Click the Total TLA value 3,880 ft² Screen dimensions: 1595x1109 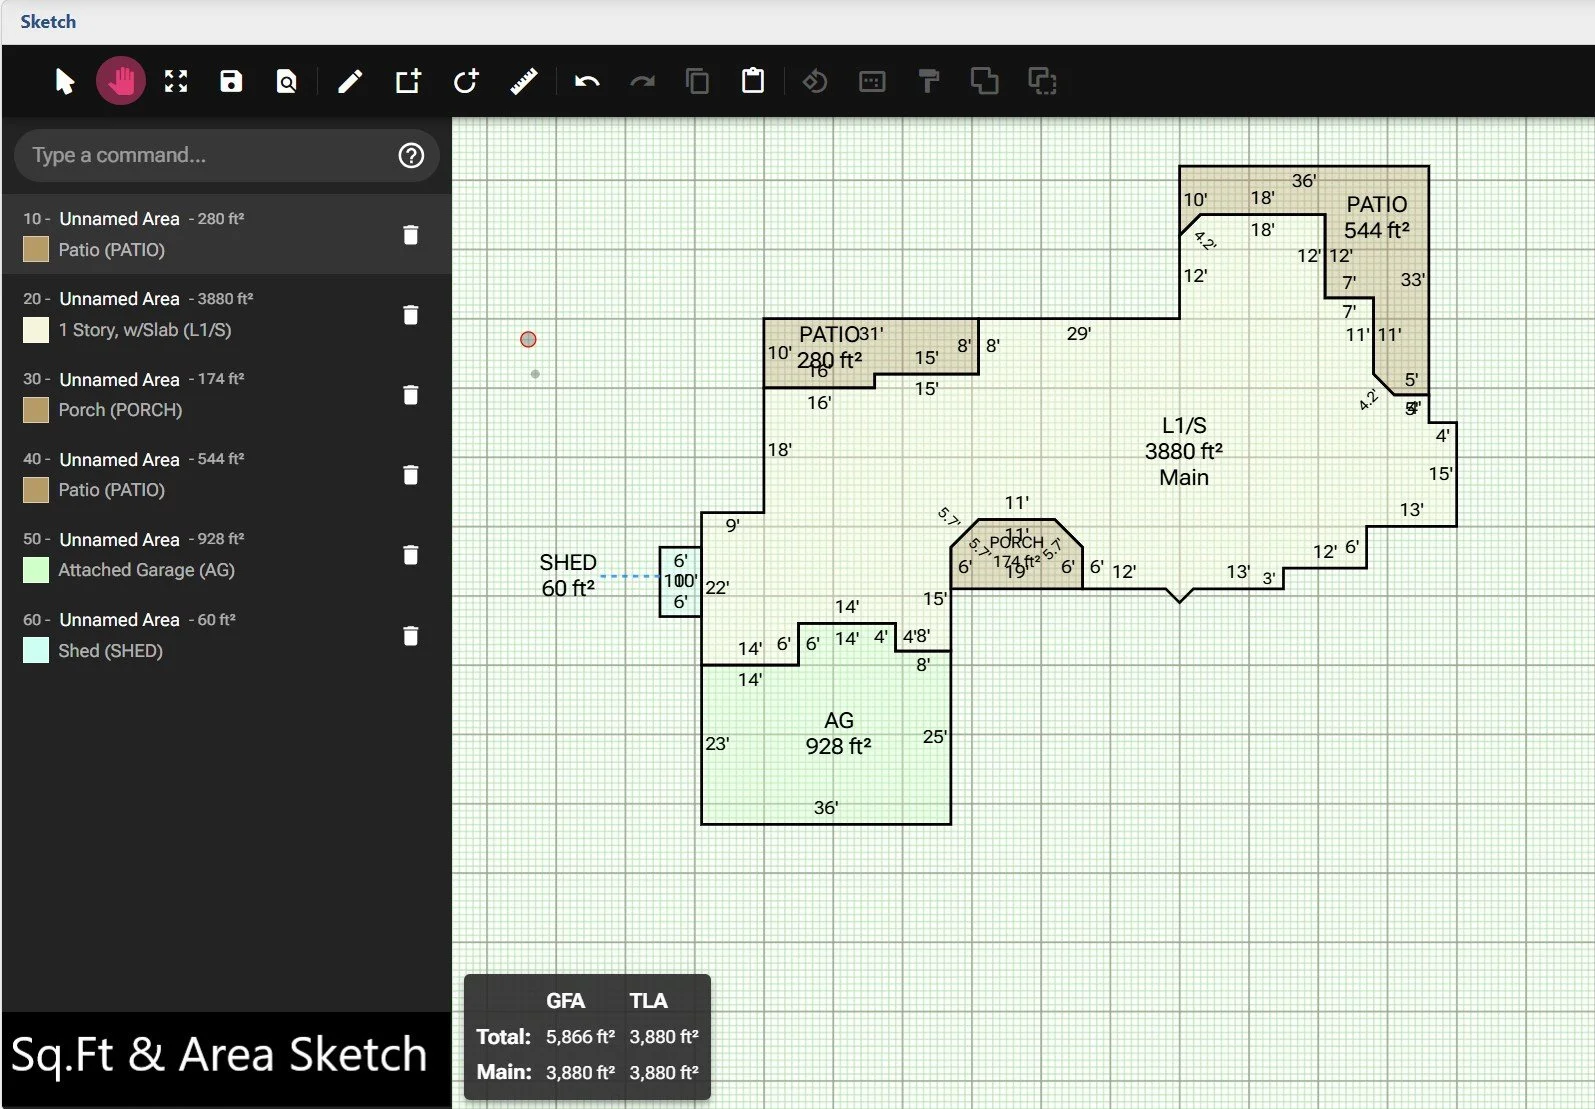[x=664, y=1036]
